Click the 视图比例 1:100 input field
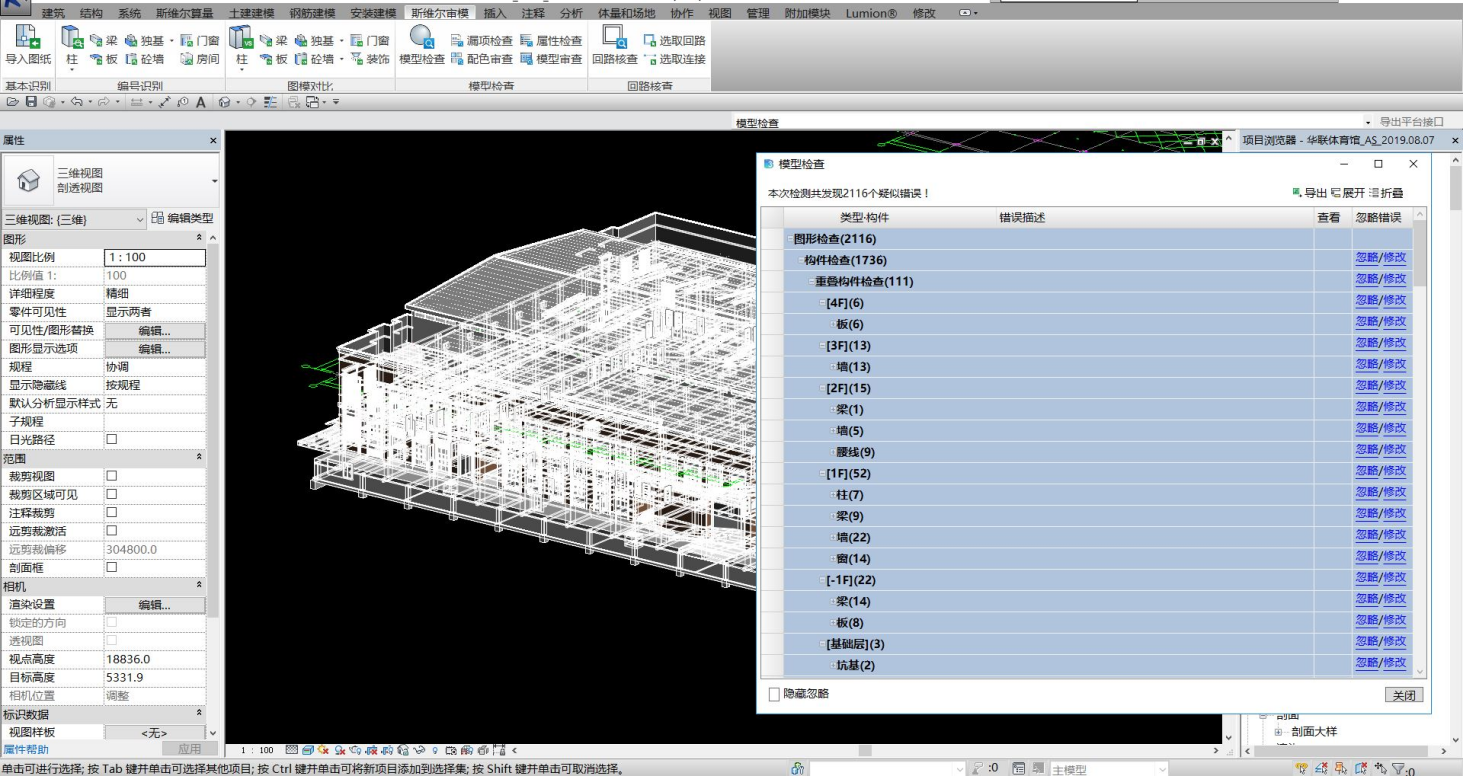Image resolution: width=1463 pixels, height=776 pixels. (x=154, y=257)
